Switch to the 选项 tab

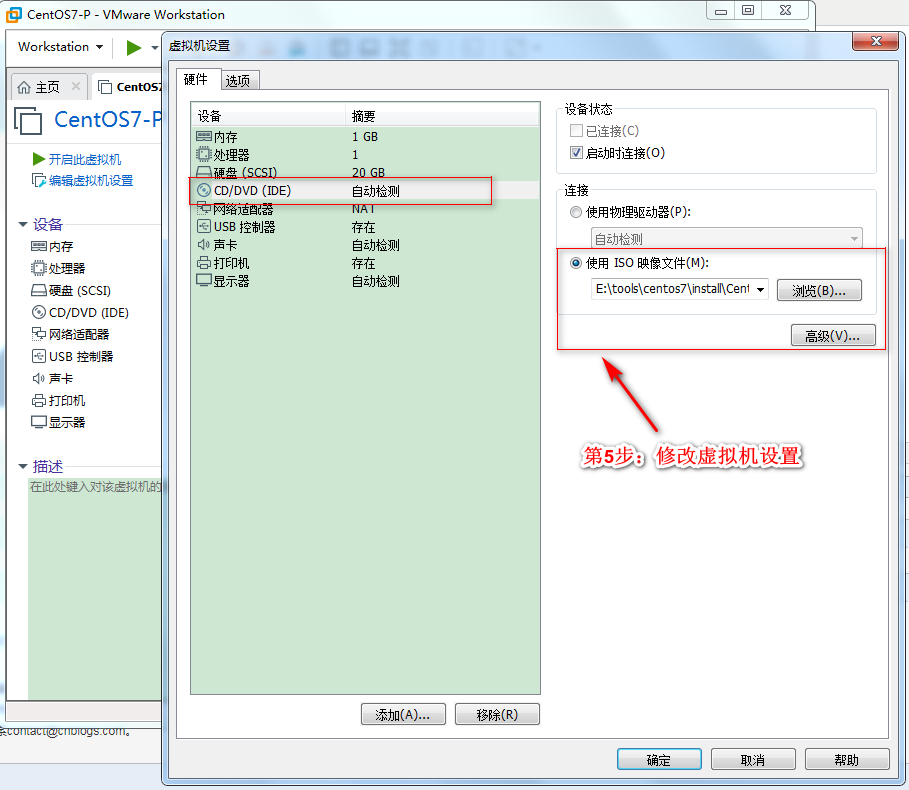coord(238,81)
